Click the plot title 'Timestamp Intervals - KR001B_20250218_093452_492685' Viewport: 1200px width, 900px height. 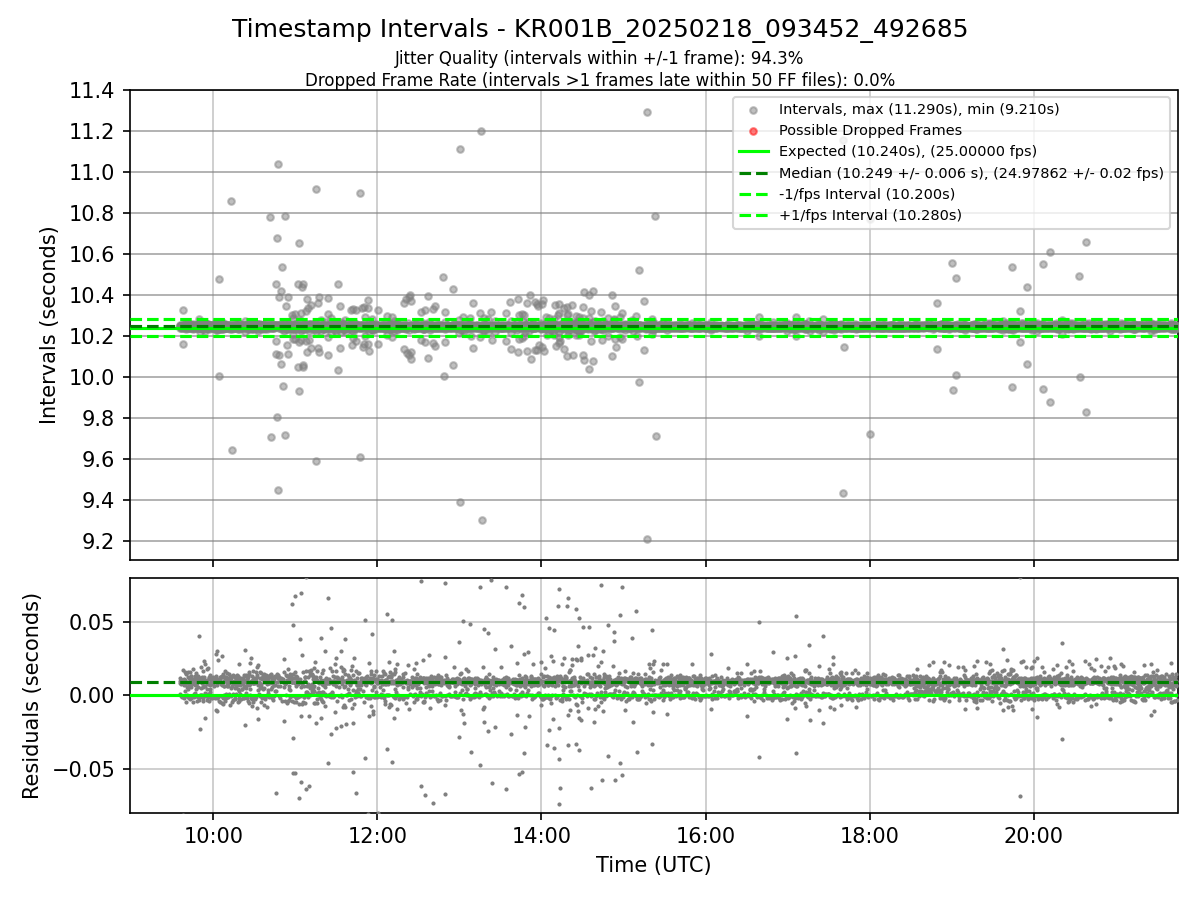600,29
